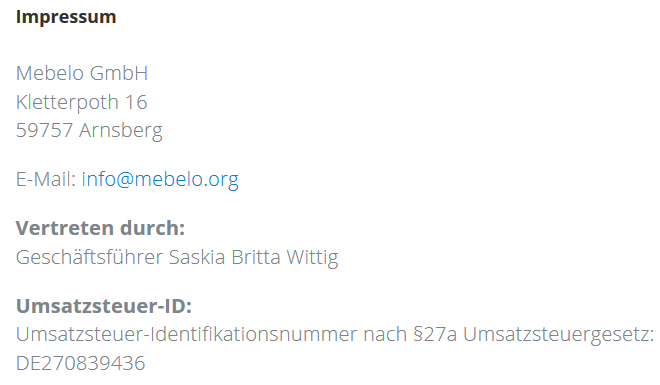The image size is (660, 385).
Task: Click the word Mebelo in company name
Action: coord(50,73)
